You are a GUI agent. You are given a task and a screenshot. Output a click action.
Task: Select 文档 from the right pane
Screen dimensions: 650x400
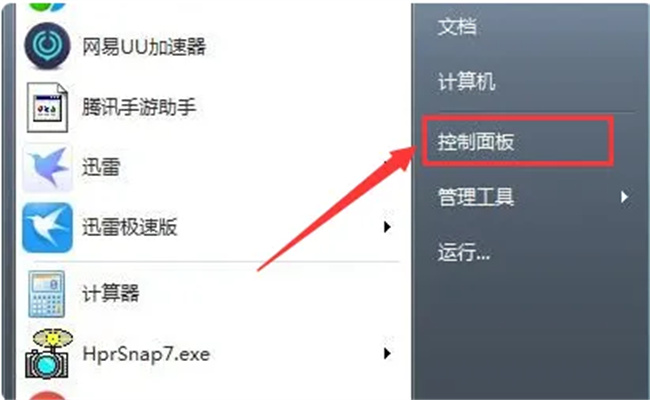pyautogui.click(x=457, y=27)
